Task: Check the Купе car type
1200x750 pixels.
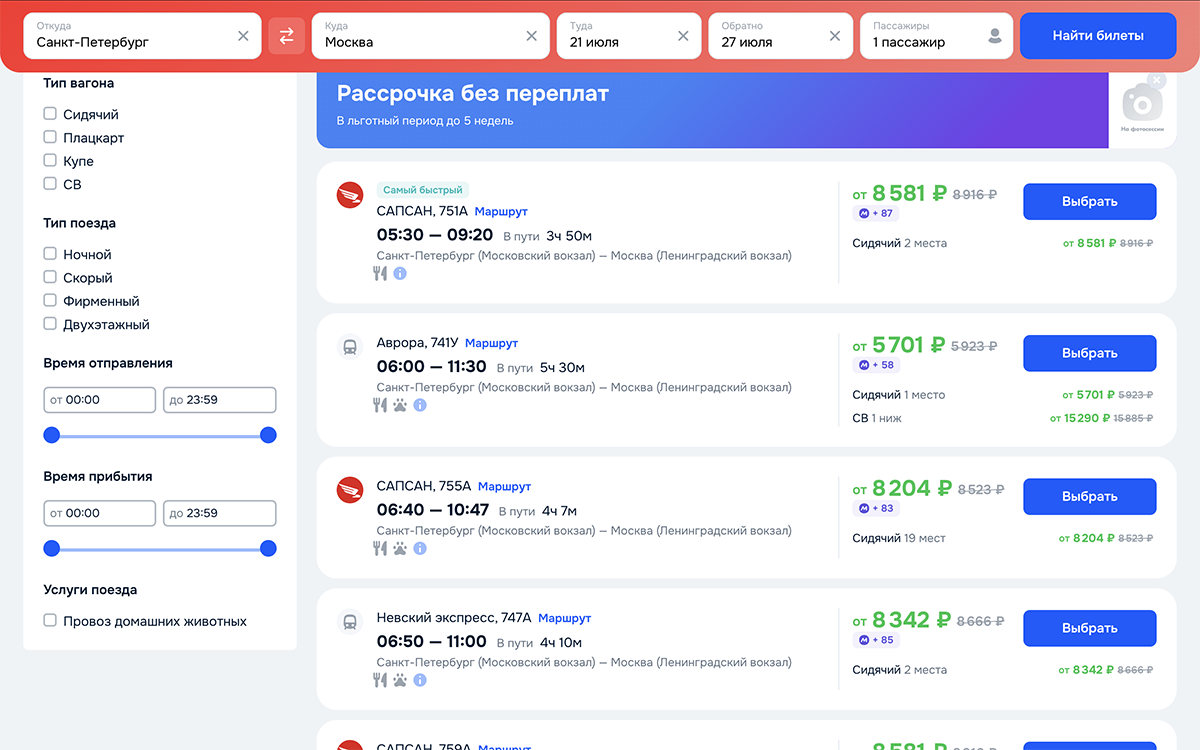Action: pos(50,160)
